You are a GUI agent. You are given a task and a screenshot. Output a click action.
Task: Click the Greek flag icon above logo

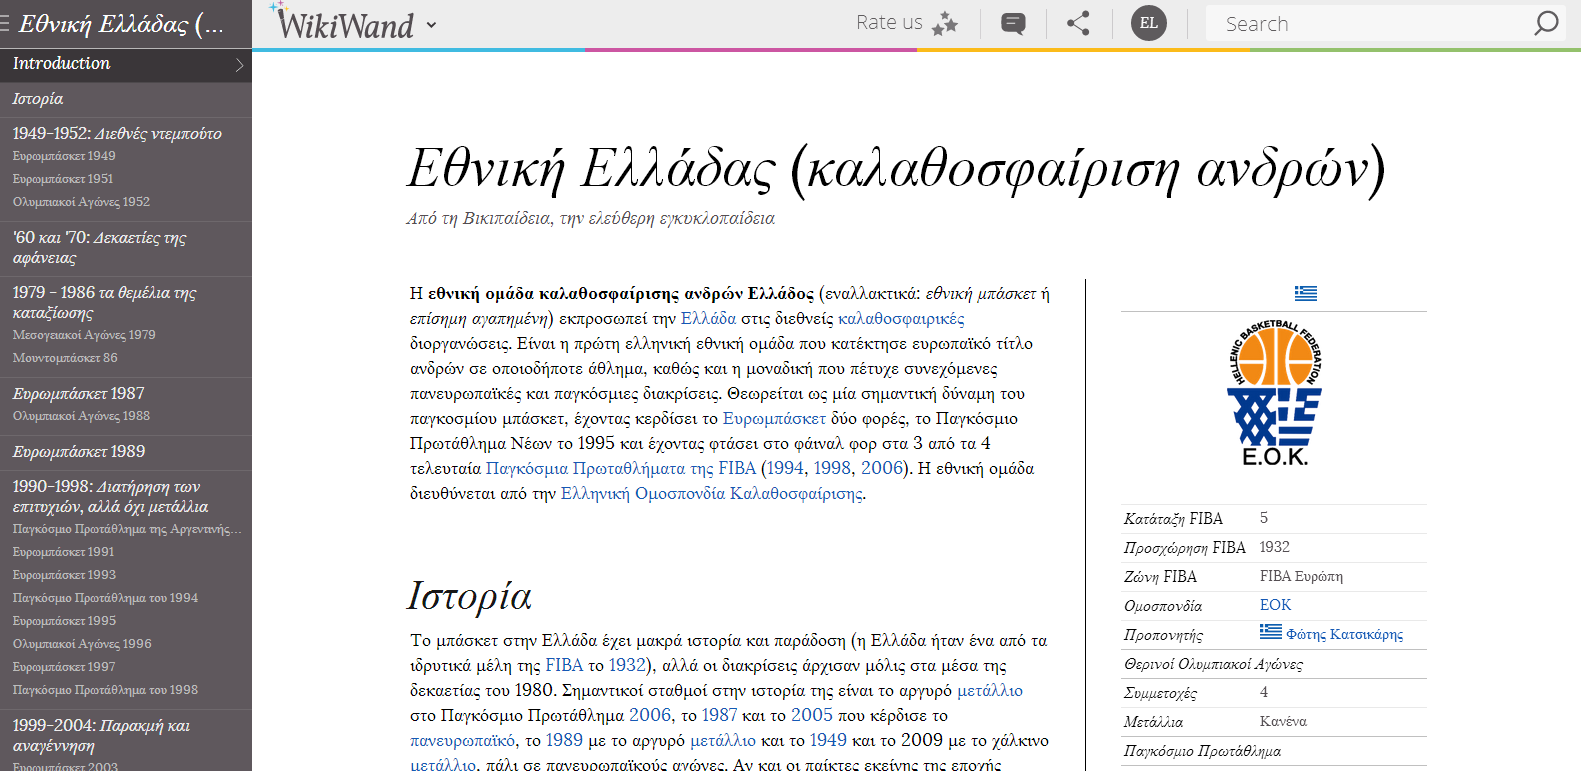click(x=1305, y=293)
